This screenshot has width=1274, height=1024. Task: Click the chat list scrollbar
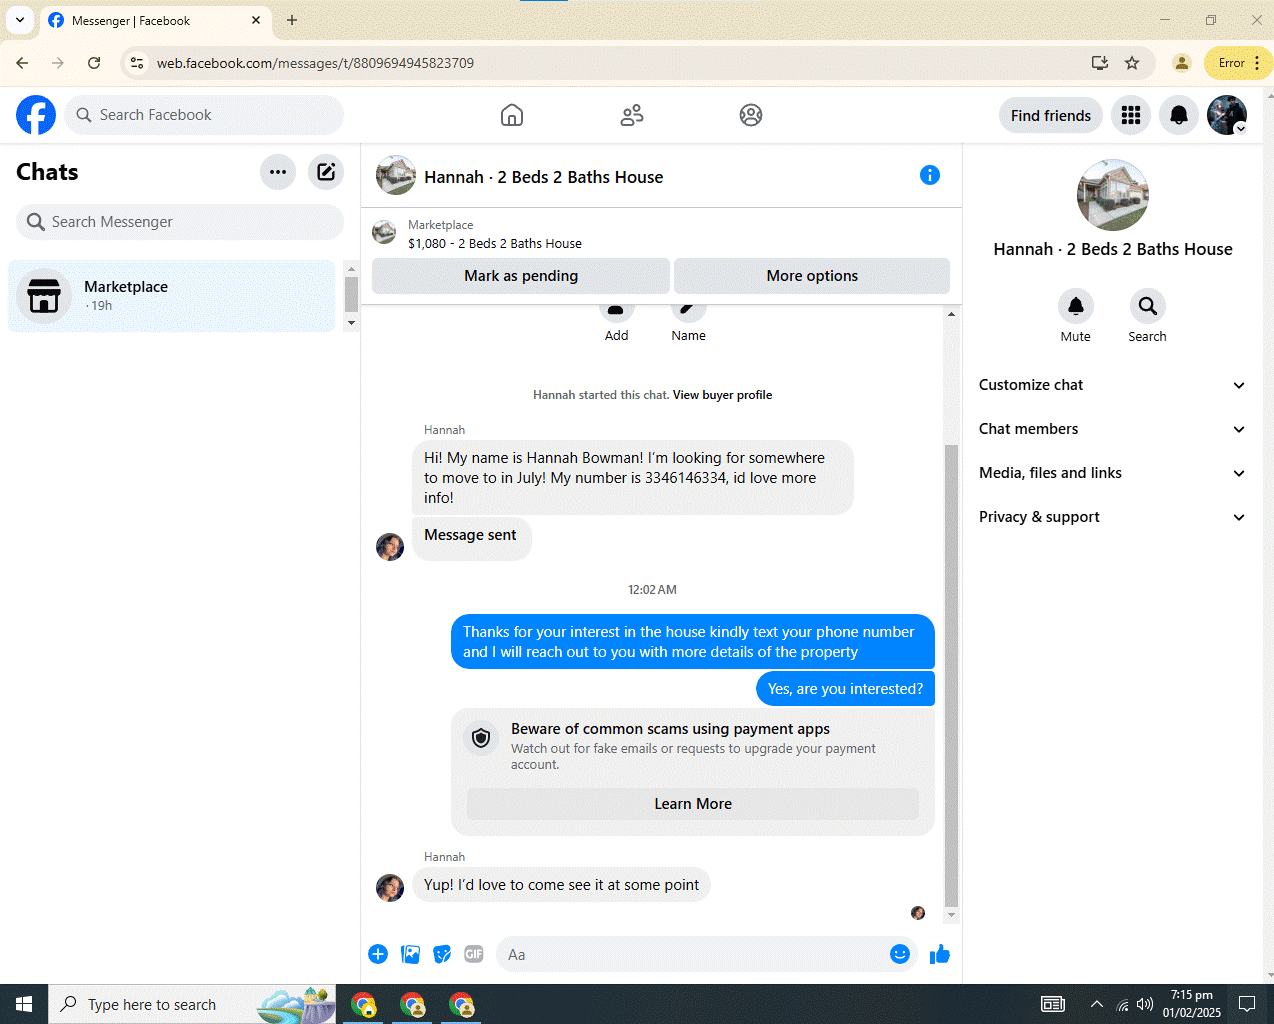[x=351, y=295]
